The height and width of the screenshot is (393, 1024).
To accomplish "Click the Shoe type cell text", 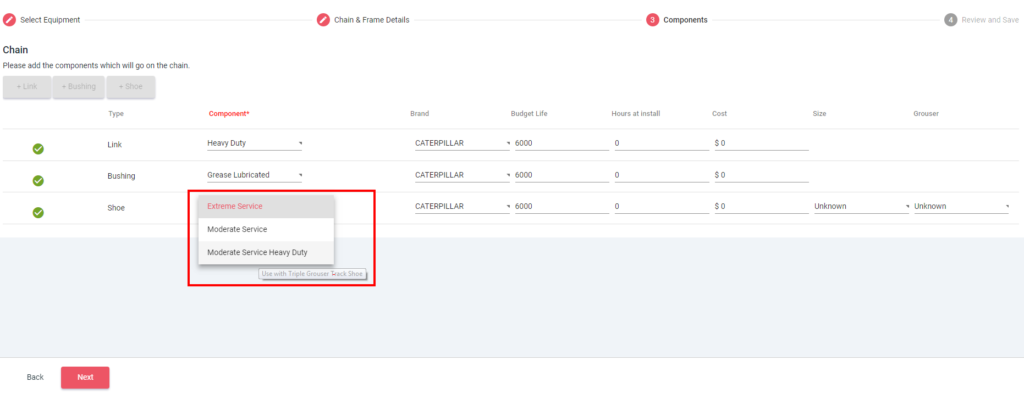I will (116, 208).
